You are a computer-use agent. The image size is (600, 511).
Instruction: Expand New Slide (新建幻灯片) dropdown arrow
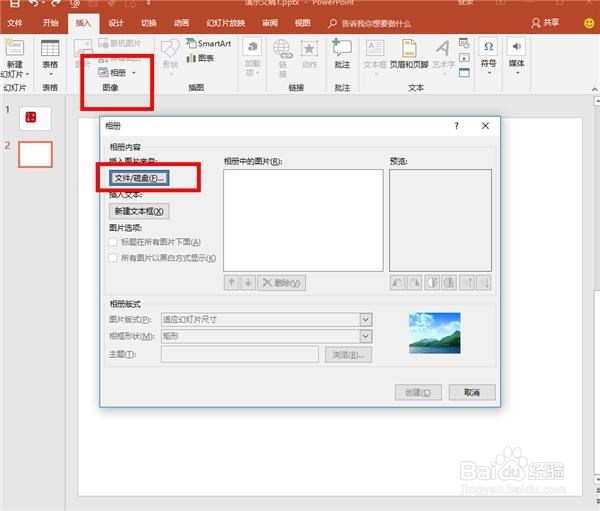28,74
